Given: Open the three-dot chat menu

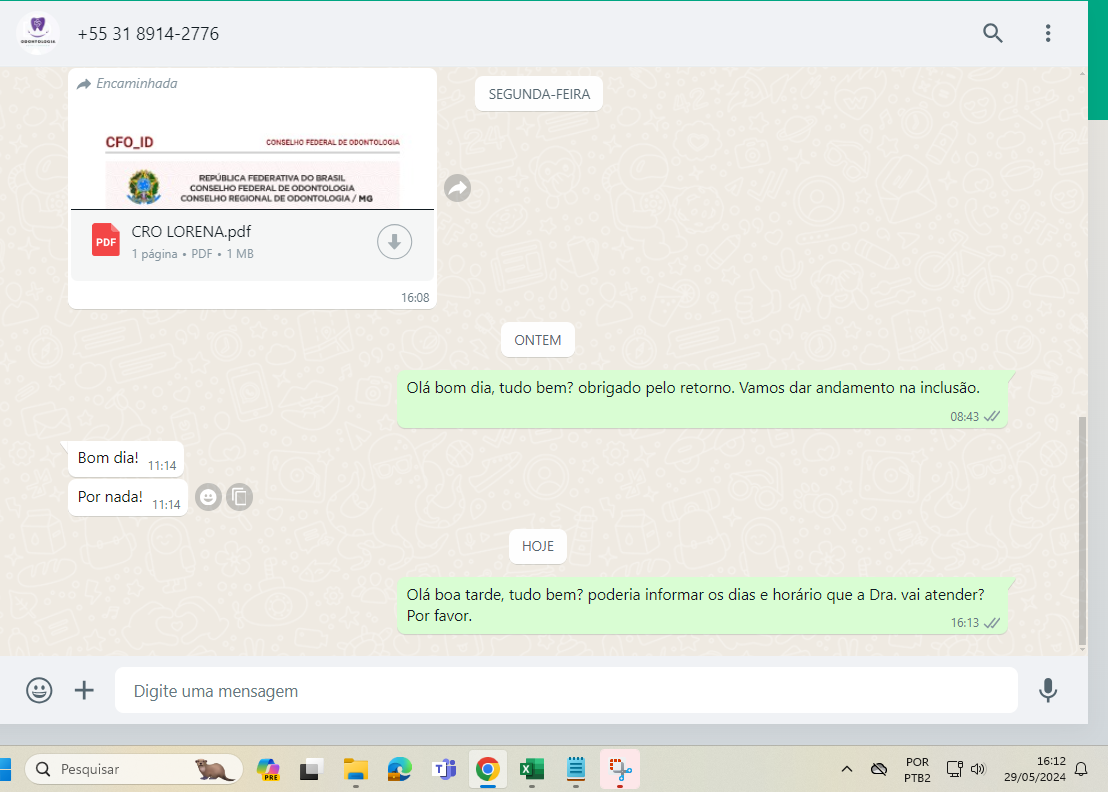Looking at the screenshot, I should coord(1048,33).
